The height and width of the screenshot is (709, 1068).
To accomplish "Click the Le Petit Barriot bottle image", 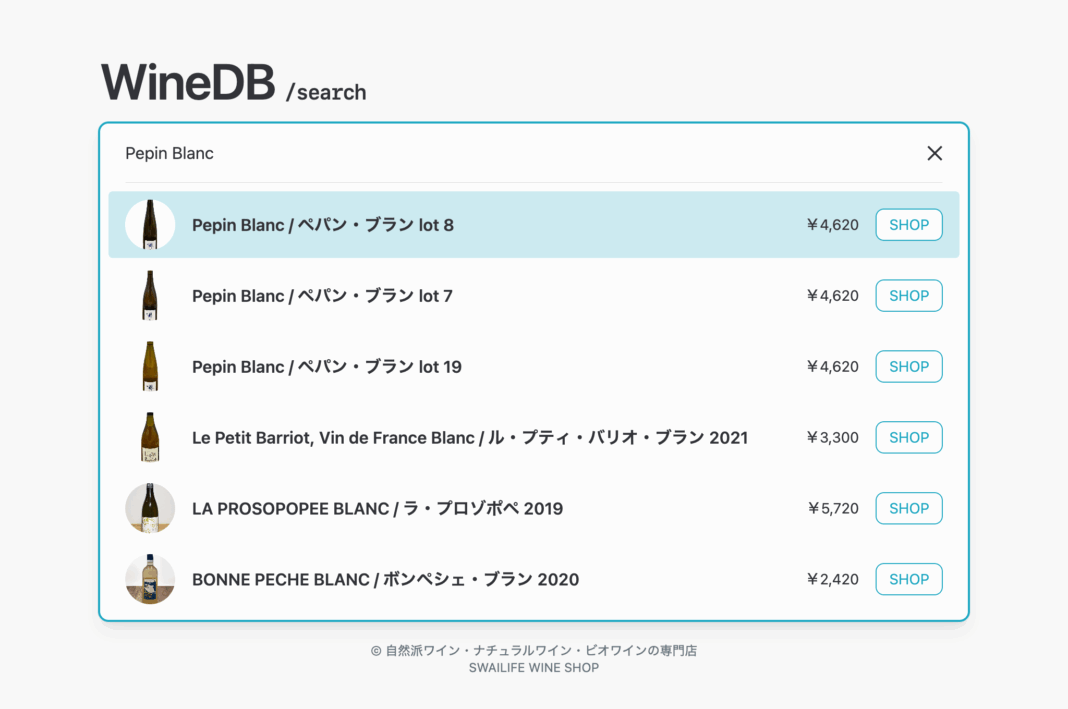I will pyautogui.click(x=150, y=437).
